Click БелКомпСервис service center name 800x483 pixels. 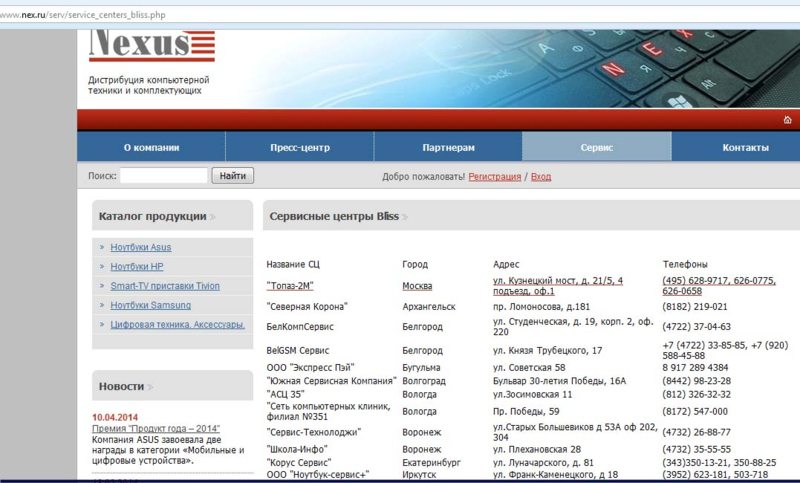(300, 326)
